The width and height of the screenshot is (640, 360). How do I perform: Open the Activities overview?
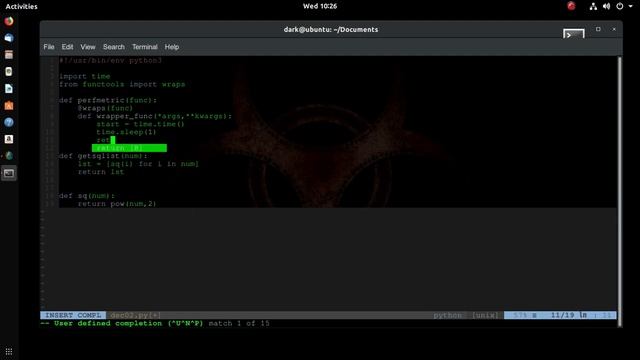(22, 6)
